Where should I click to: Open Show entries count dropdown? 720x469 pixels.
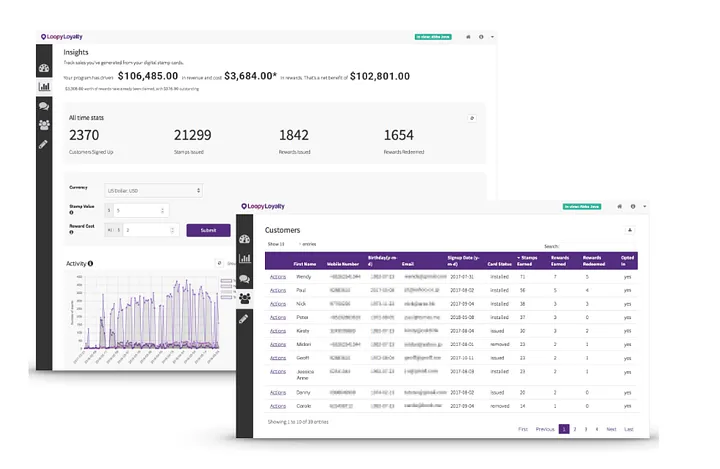point(292,244)
